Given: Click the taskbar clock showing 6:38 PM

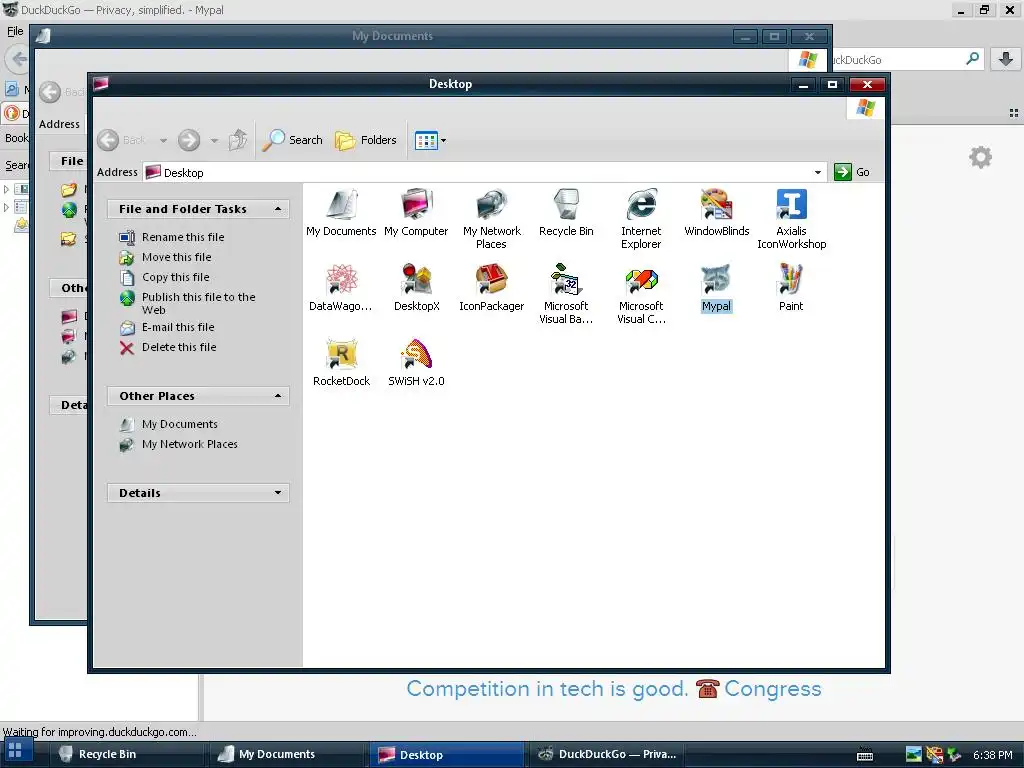Looking at the screenshot, I should 993,755.
